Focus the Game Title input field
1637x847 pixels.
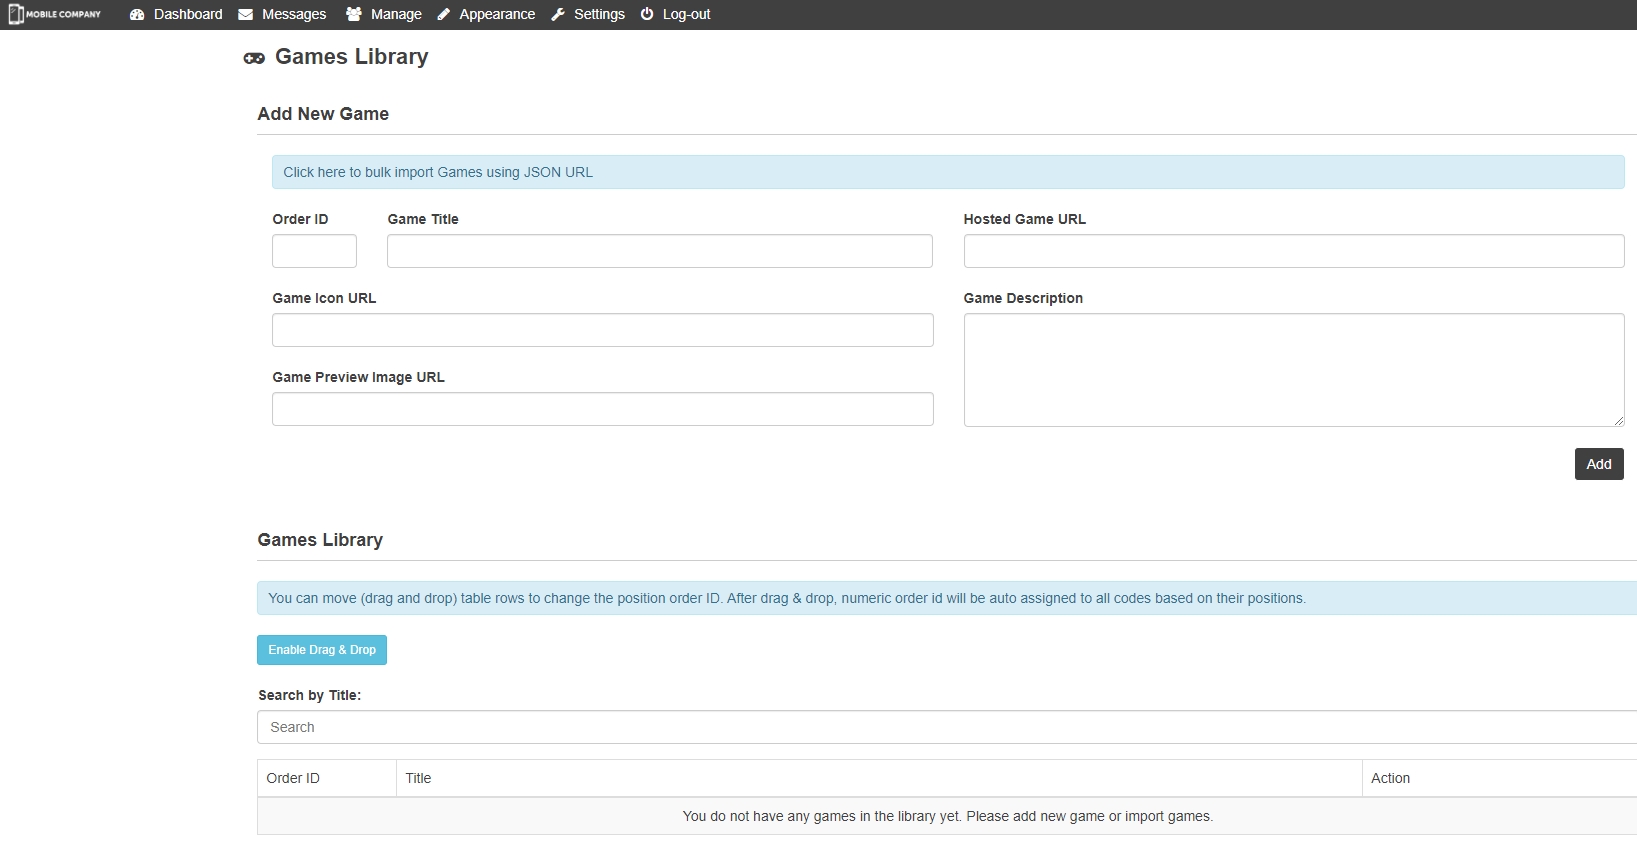click(660, 251)
